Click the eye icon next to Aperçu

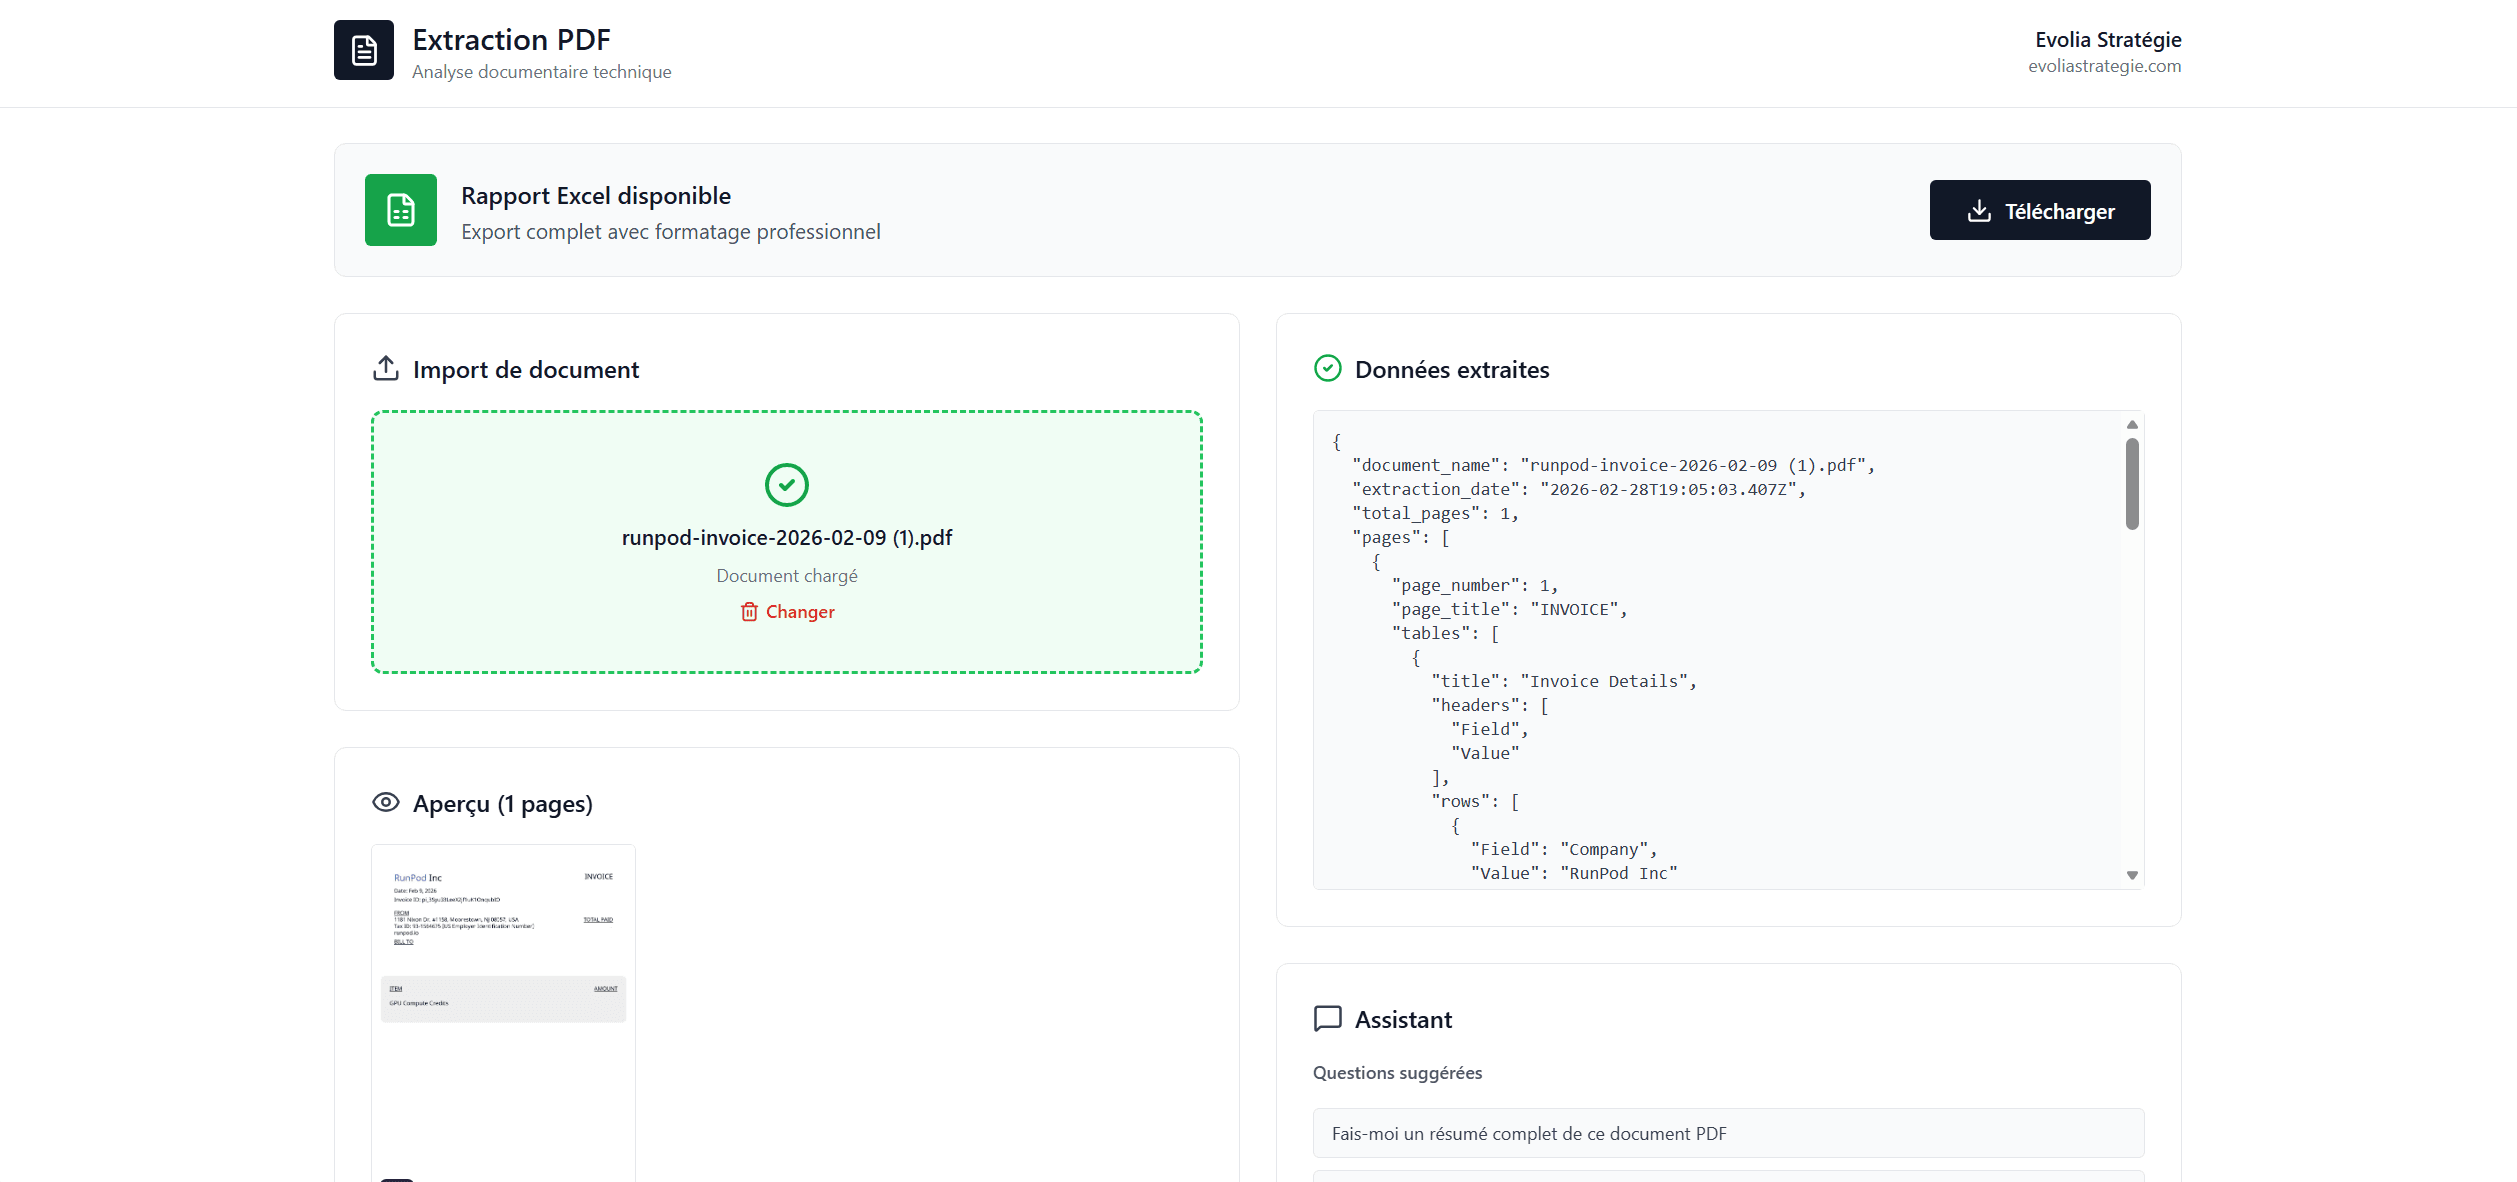[386, 802]
